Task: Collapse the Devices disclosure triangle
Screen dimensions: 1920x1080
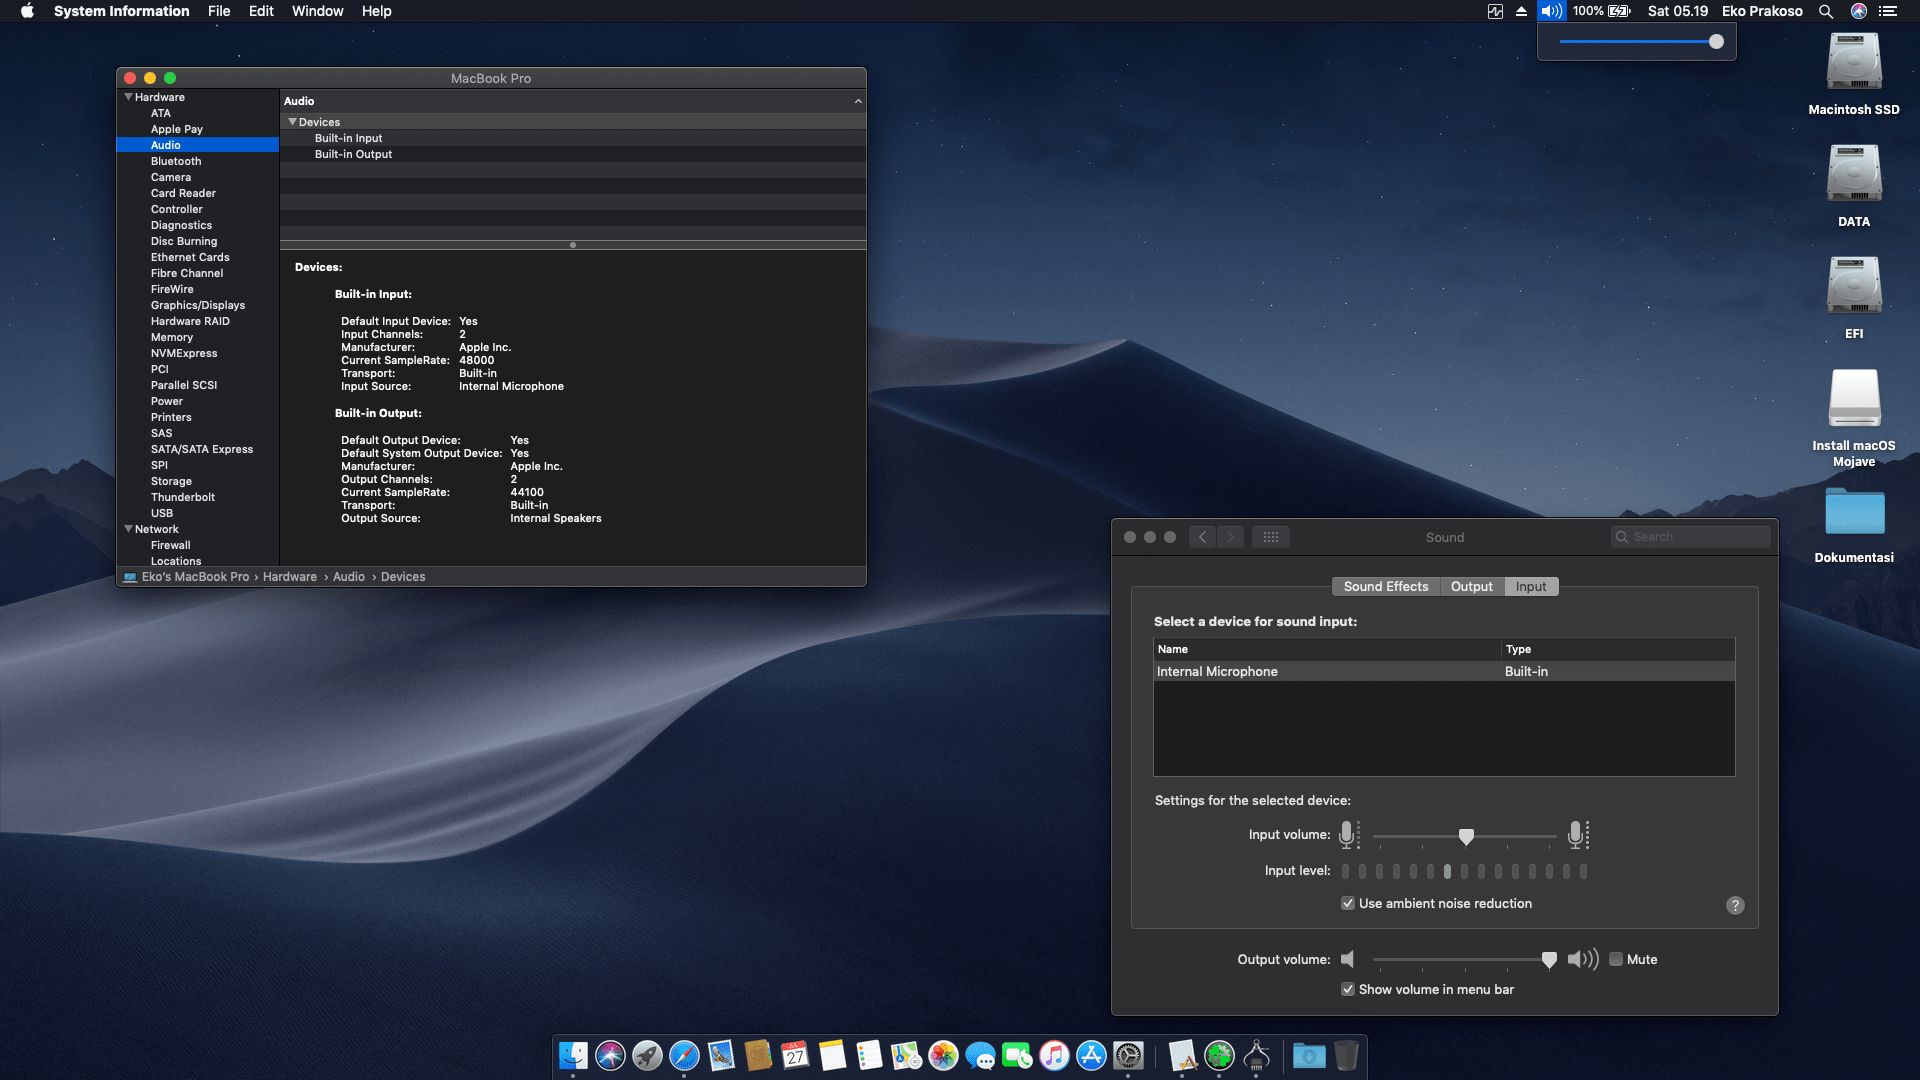Action: [x=292, y=122]
